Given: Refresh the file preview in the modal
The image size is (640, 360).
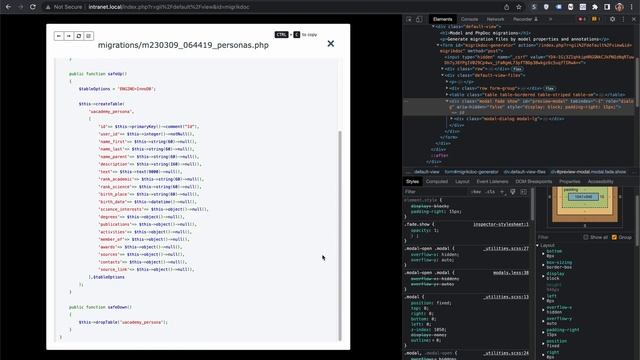Looking at the screenshot, I should point(79,36).
